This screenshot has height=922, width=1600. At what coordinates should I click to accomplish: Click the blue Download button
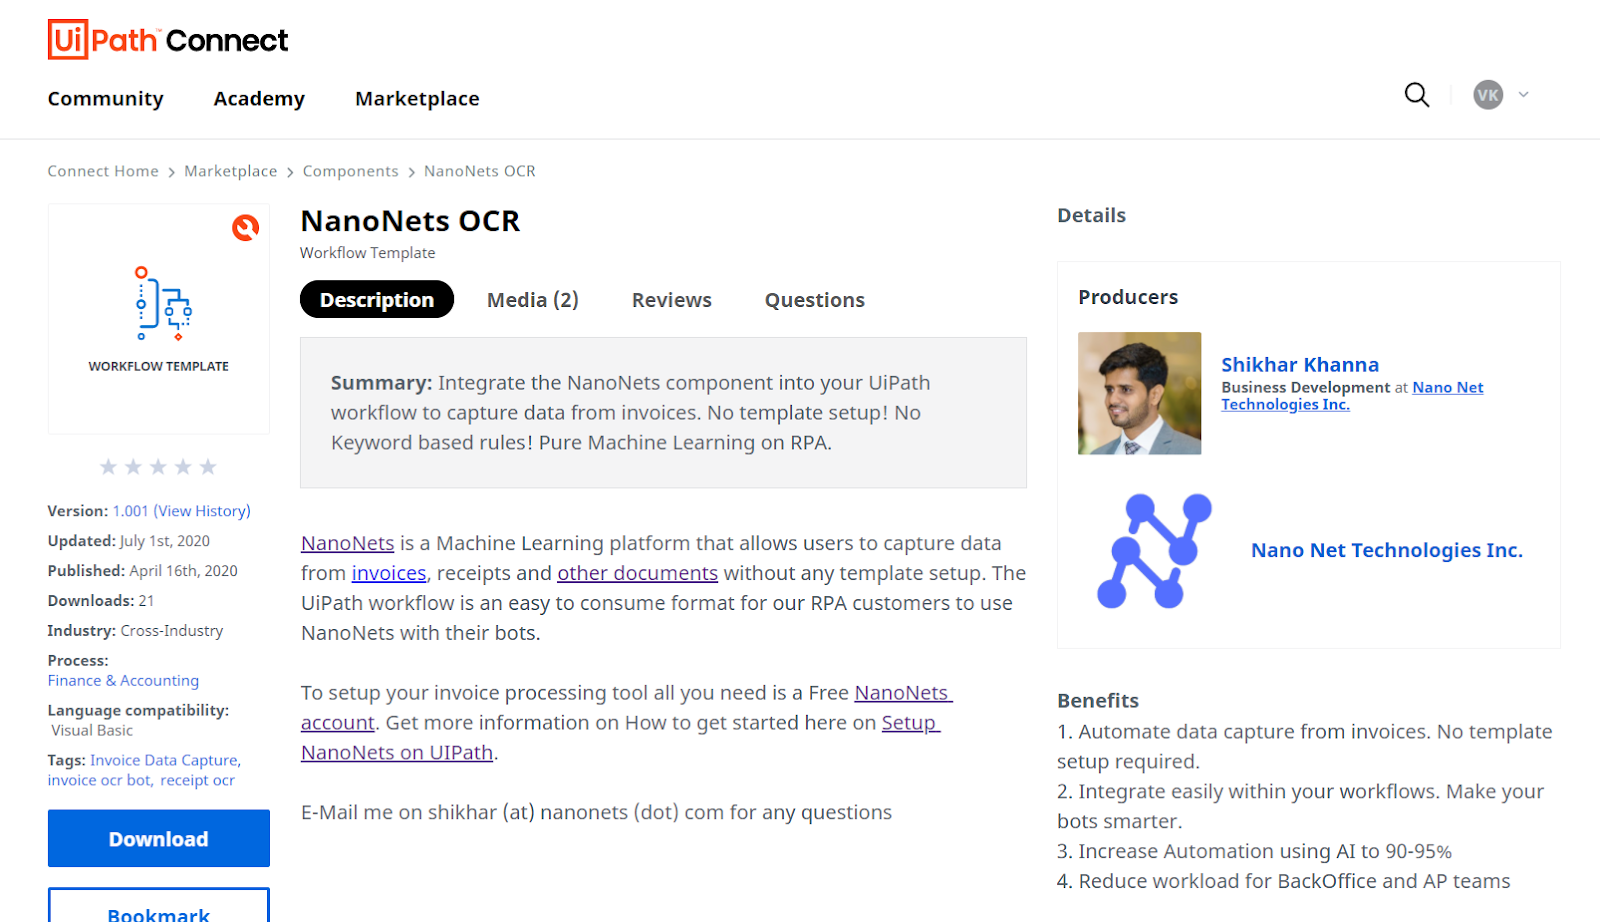click(x=159, y=838)
